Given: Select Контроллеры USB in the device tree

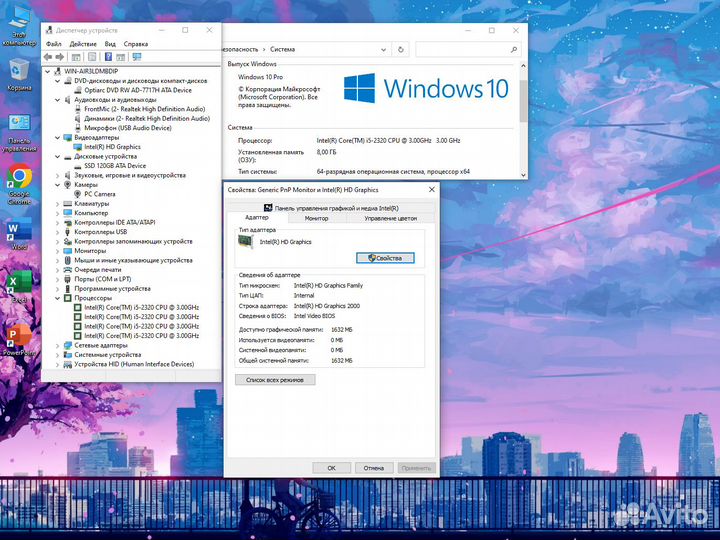Looking at the screenshot, I should (101, 232).
